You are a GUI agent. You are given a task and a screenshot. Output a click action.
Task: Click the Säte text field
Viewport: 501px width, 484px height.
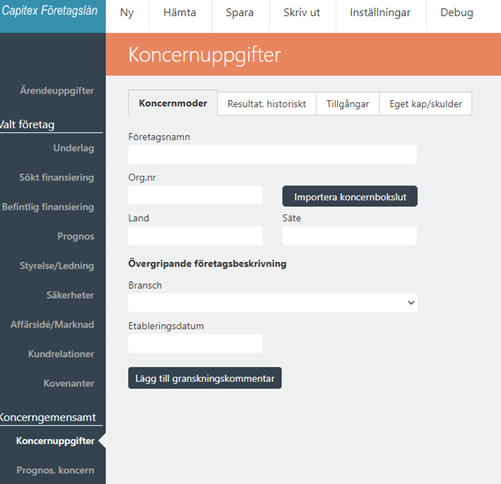click(349, 236)
